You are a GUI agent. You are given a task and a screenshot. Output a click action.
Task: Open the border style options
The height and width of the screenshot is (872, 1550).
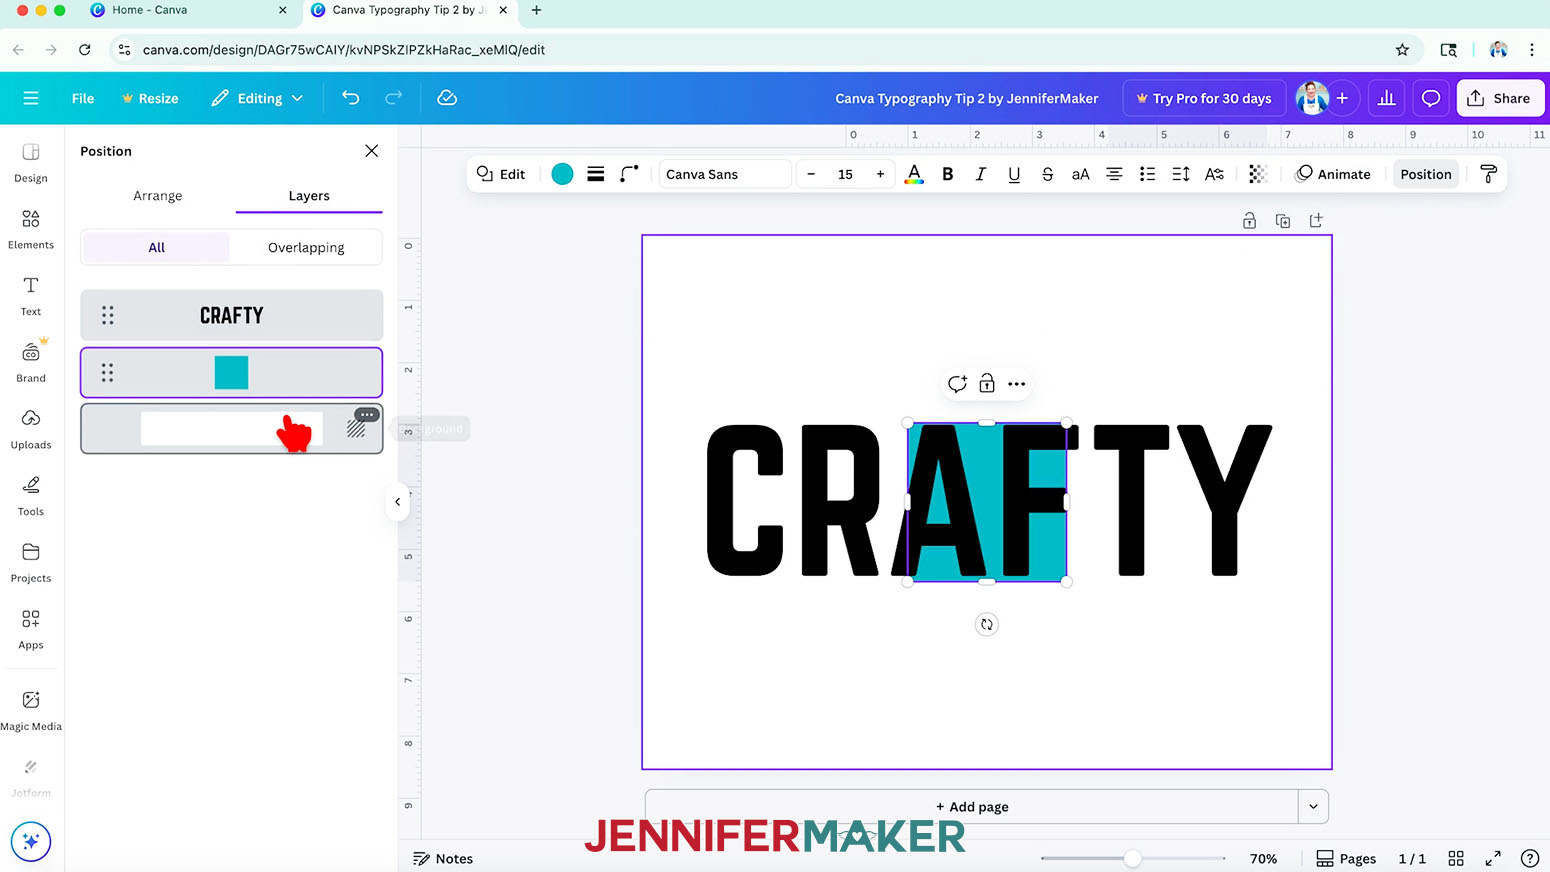[x=596, y=174]
